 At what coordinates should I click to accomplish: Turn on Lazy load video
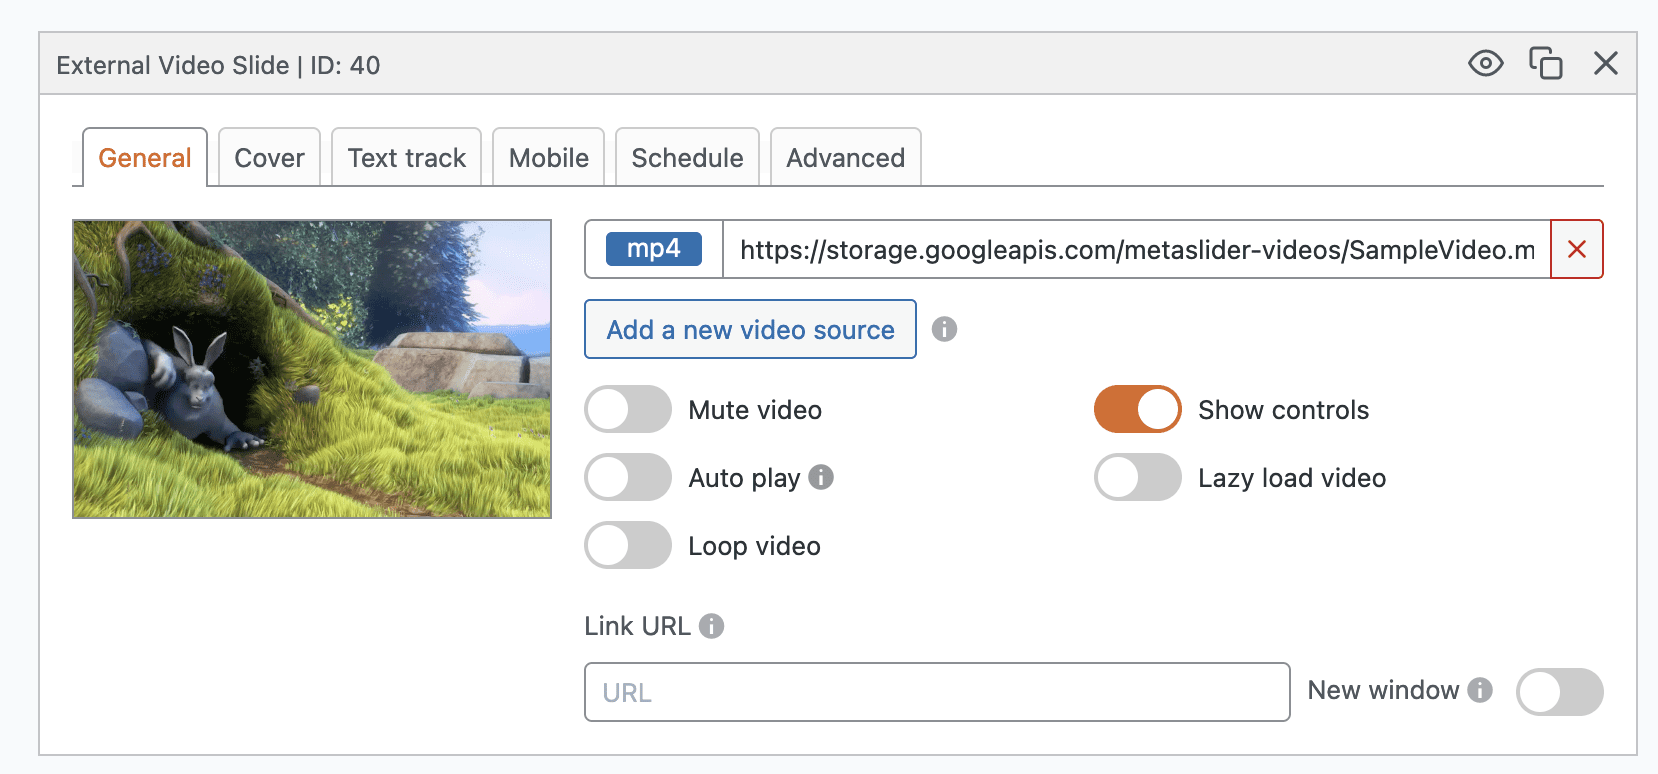1137,477
